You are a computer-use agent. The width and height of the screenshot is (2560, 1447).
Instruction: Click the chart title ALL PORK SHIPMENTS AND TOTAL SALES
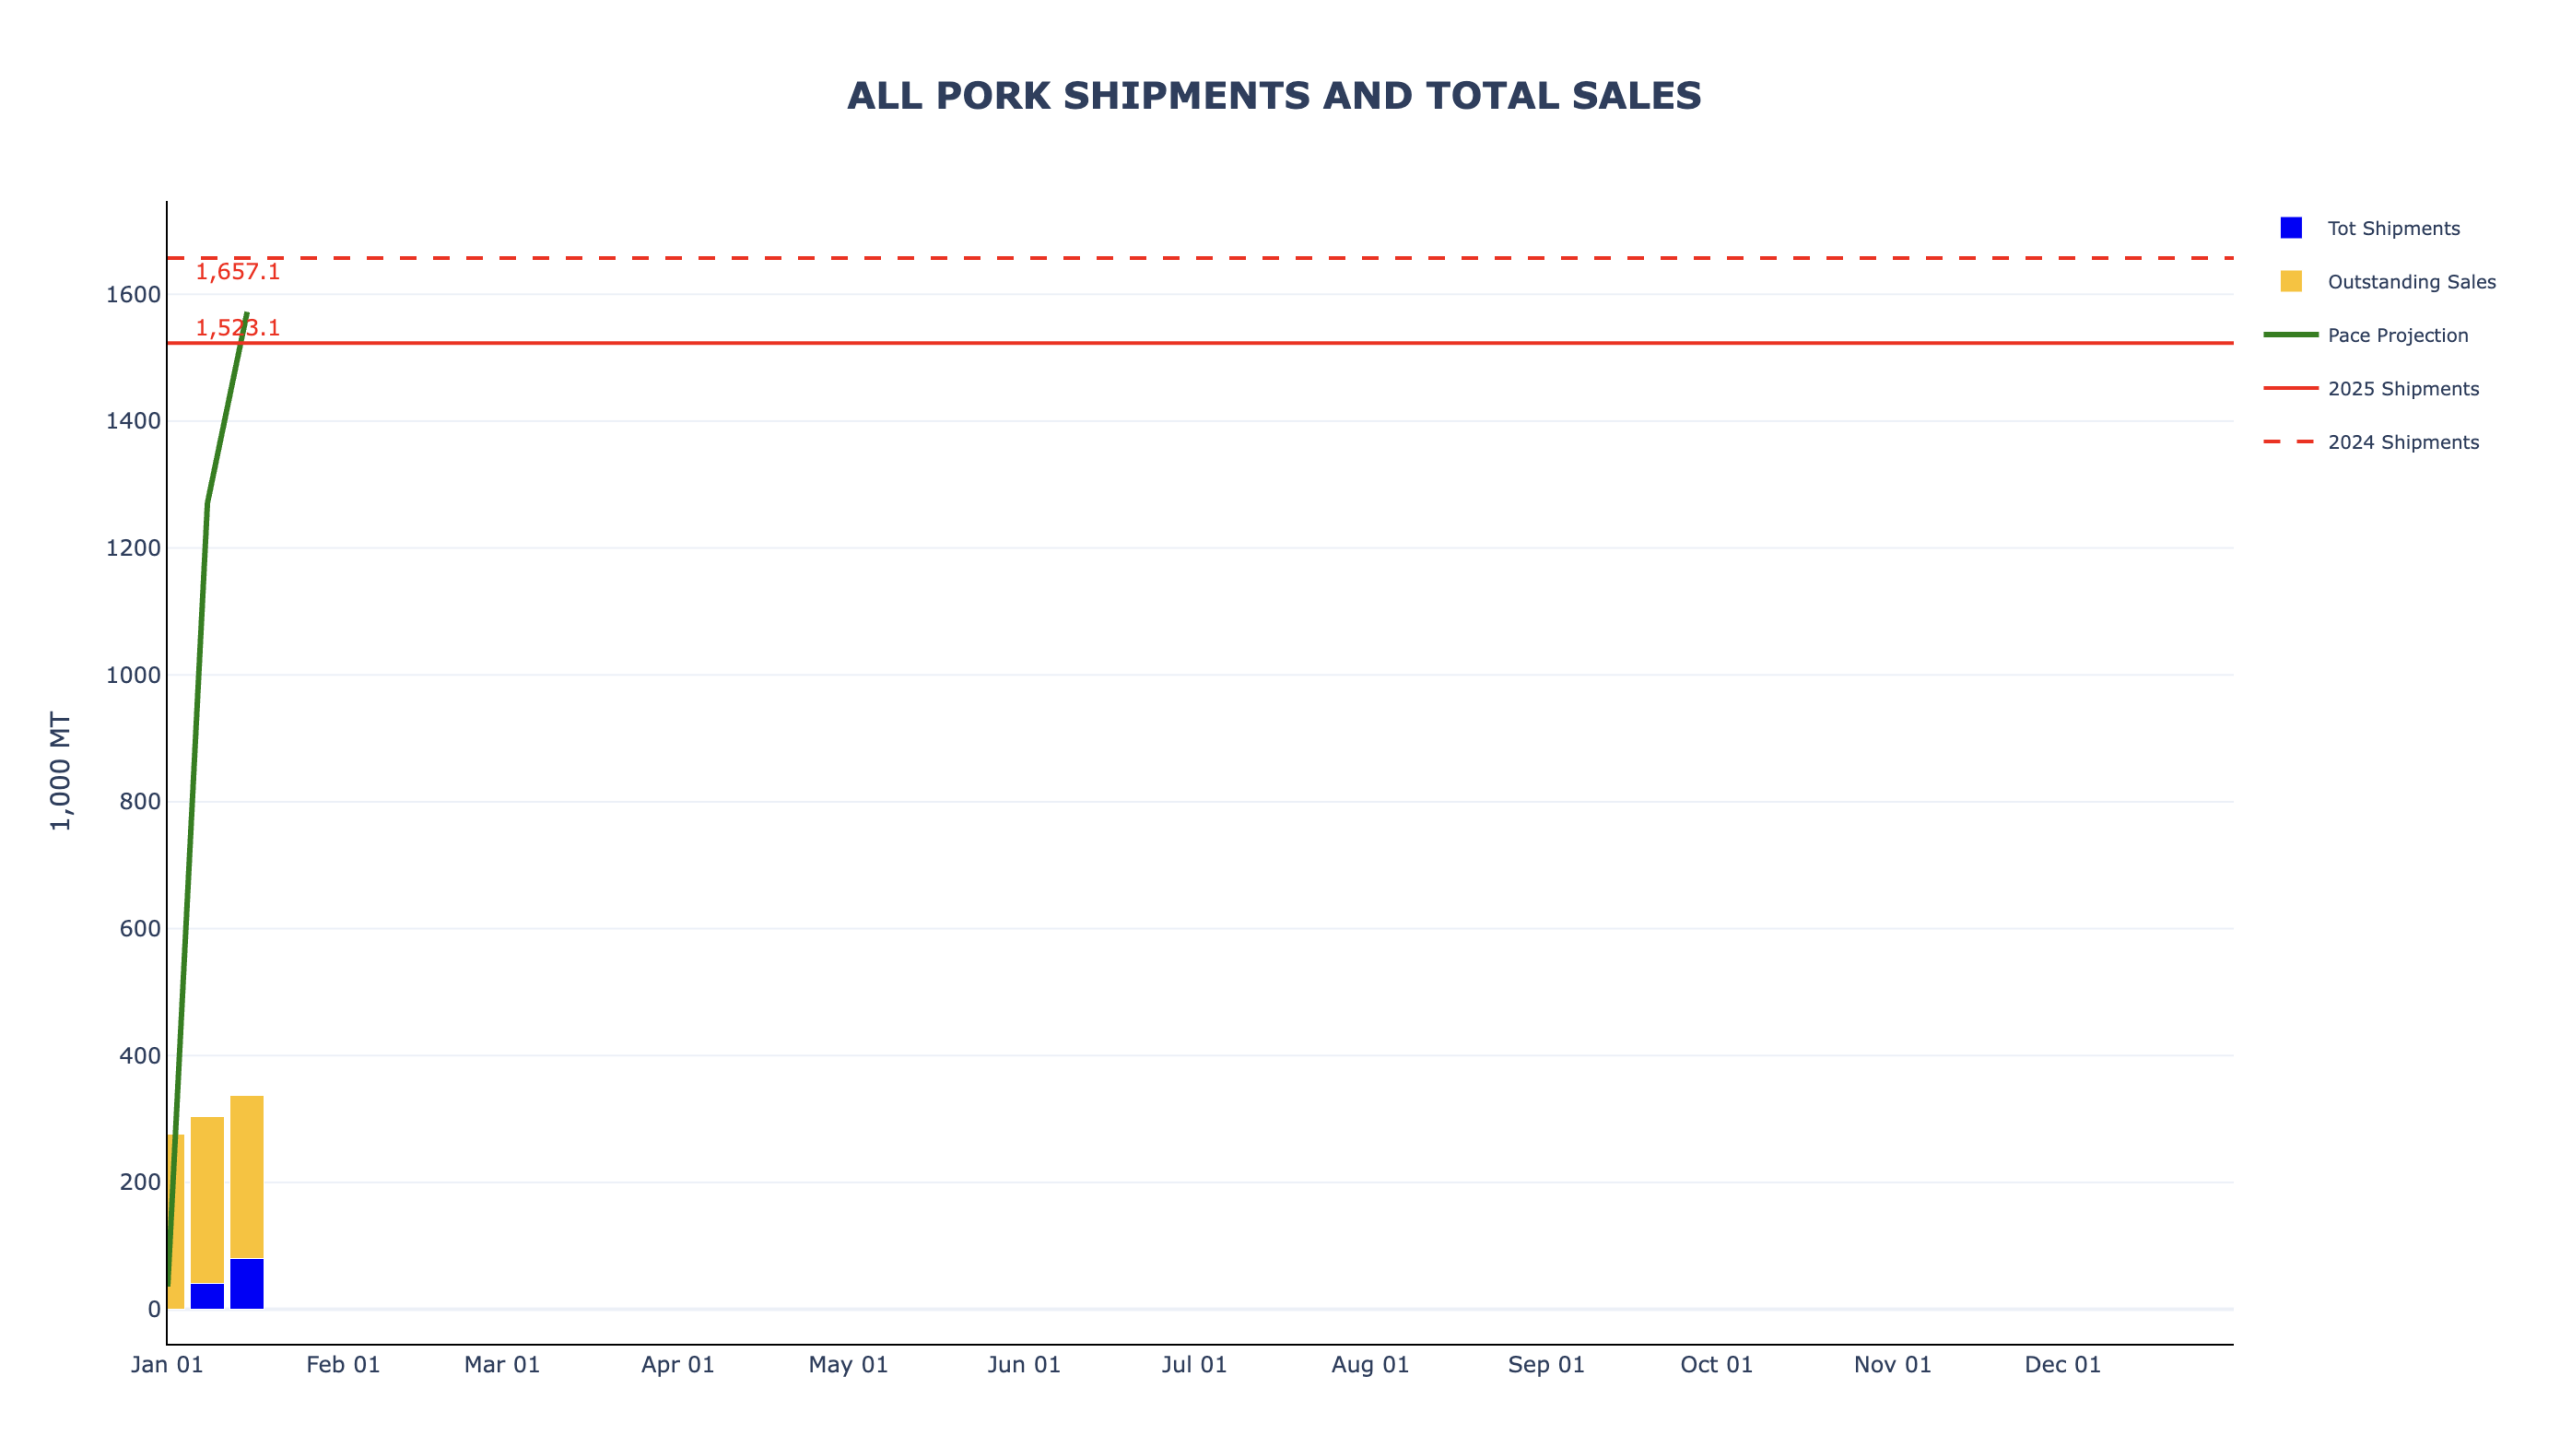pyautogui.click(x=1273, y=96)
